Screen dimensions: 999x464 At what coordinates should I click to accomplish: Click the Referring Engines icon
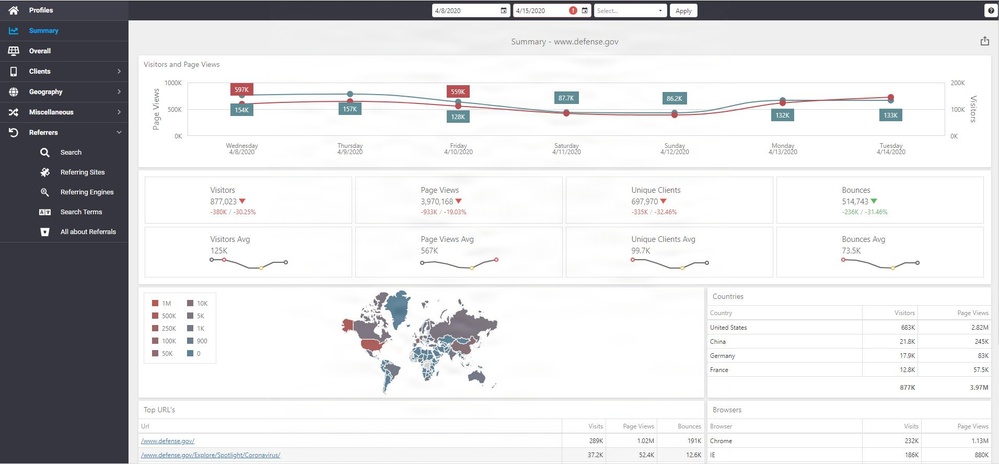(x=45, y=192)
